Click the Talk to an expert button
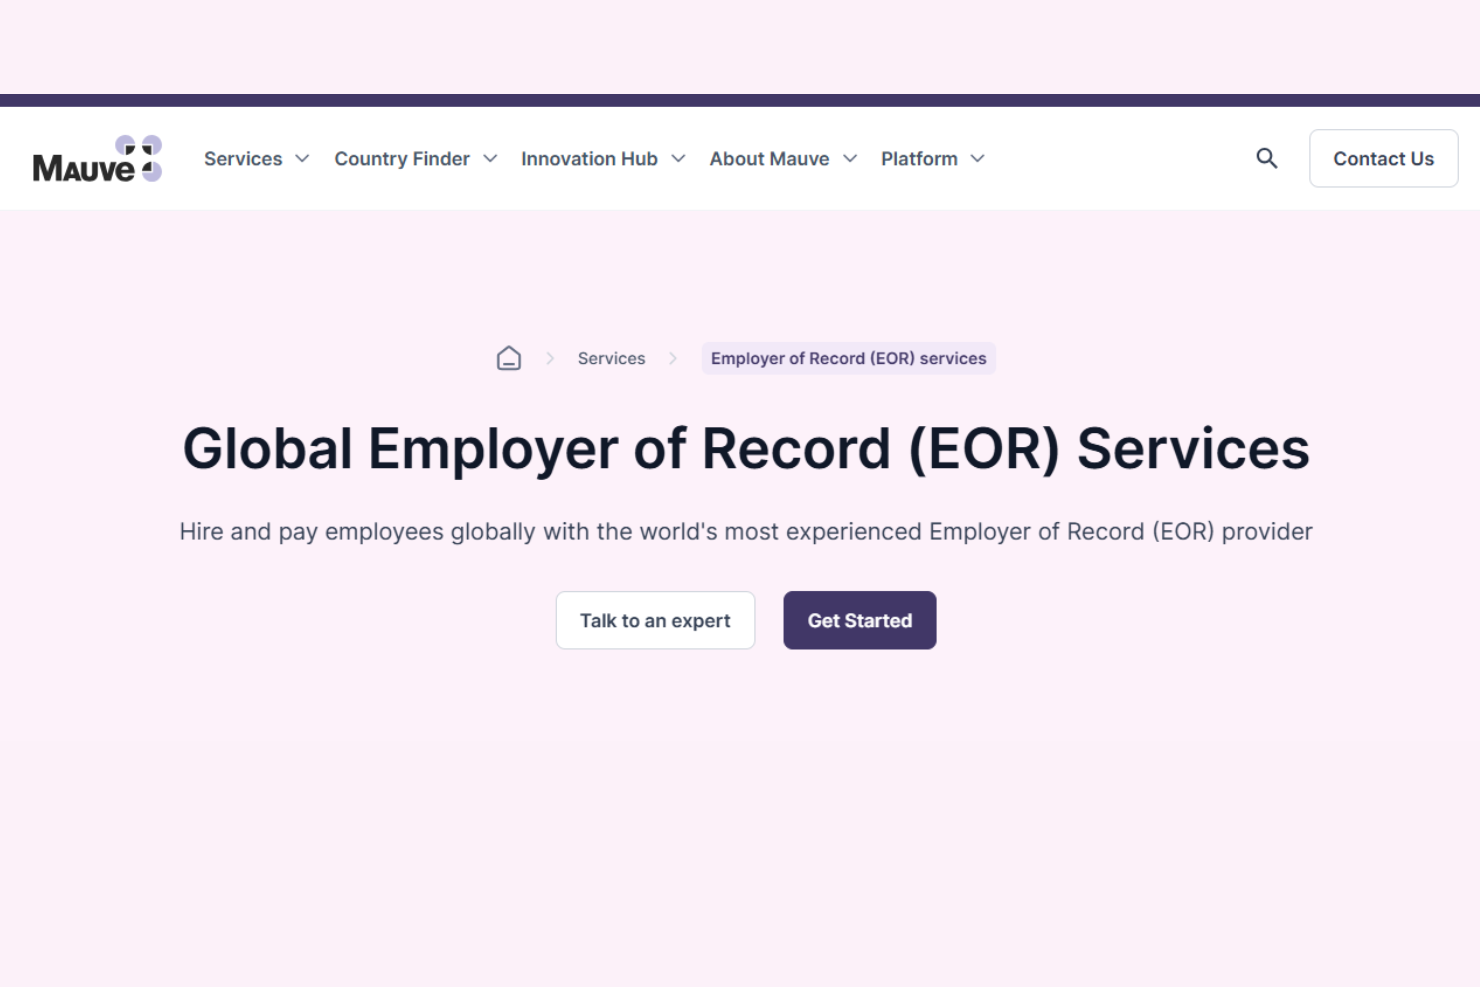The image size is (1480, 987). coord(655,620)
